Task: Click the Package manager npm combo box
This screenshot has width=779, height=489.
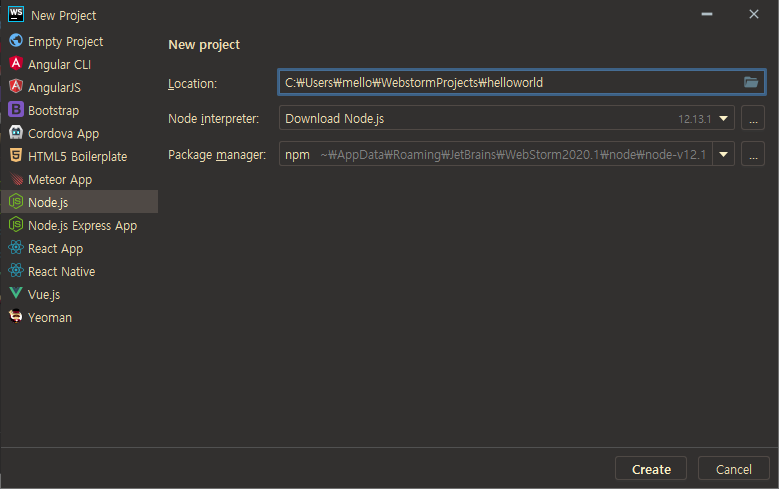Action: (506, 154)
